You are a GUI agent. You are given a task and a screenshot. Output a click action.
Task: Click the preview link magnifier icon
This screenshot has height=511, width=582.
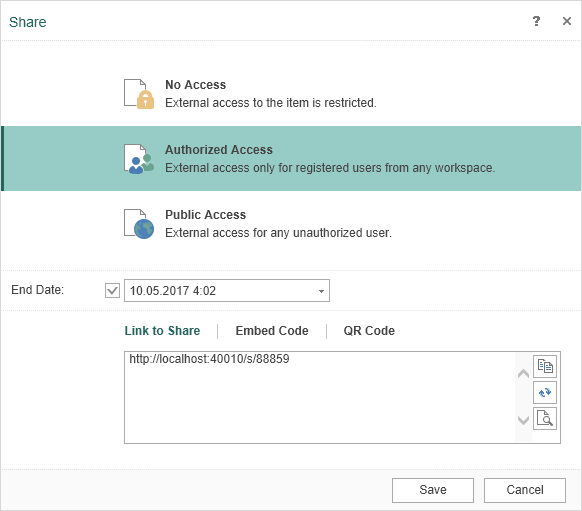pos(545,418)
